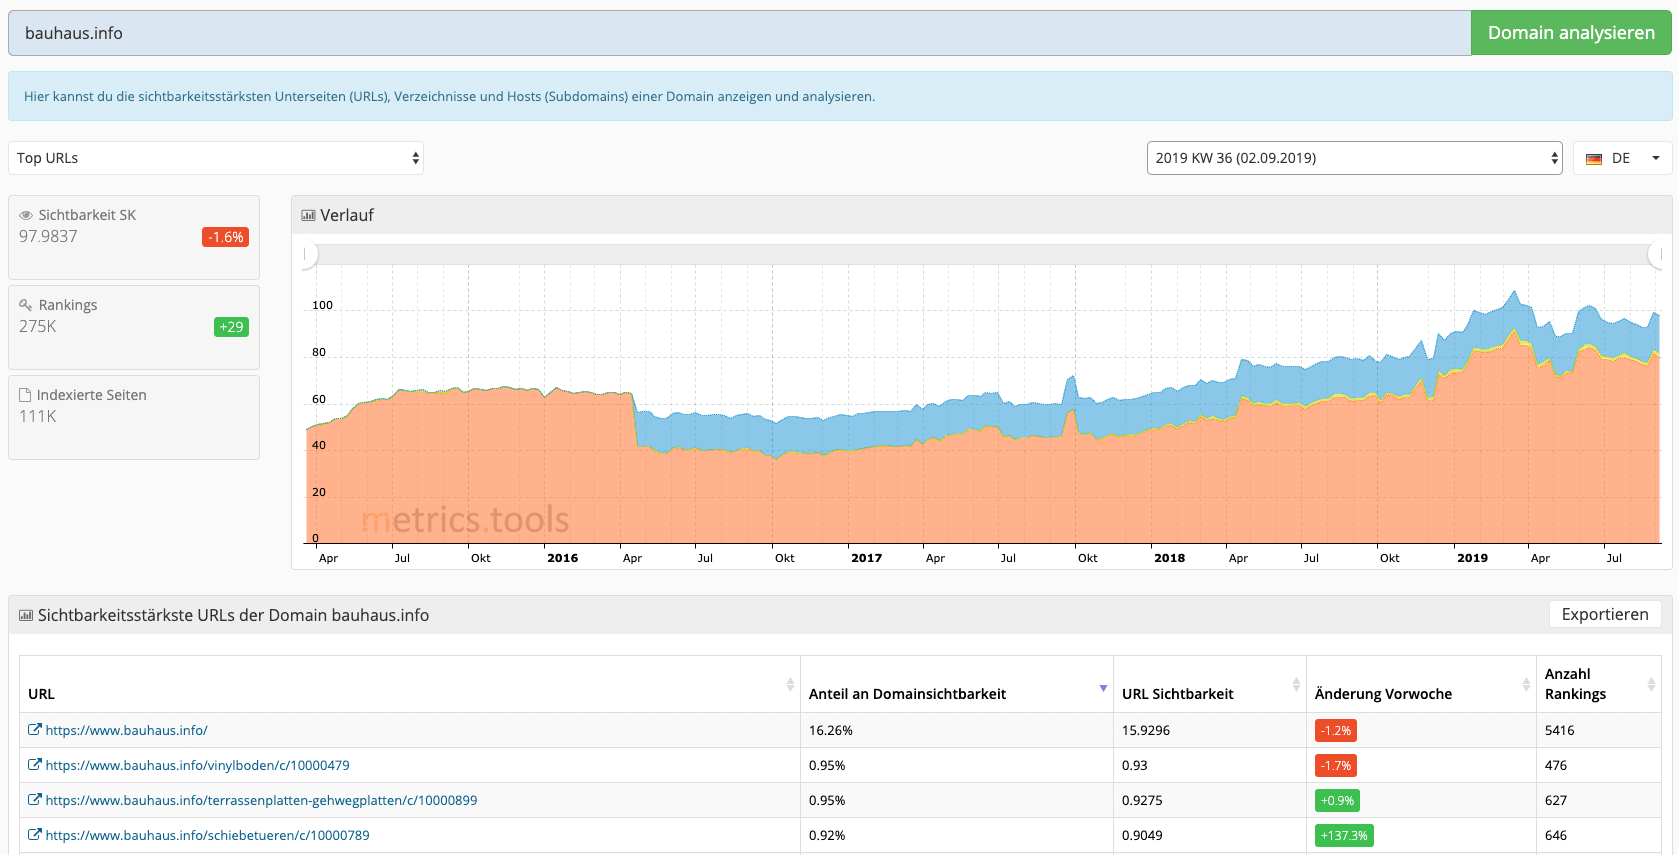This screenshot has height=855, width=1678.
Task: Click the chart range slider track
Action: coord(982,254)
